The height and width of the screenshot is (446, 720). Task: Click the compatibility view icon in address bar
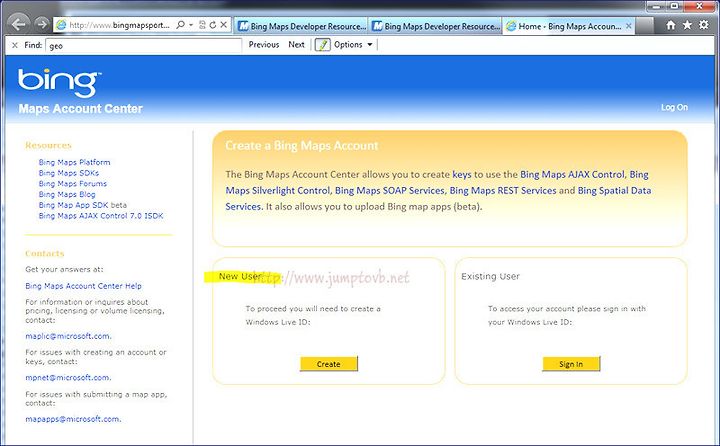tap(202, 25)
